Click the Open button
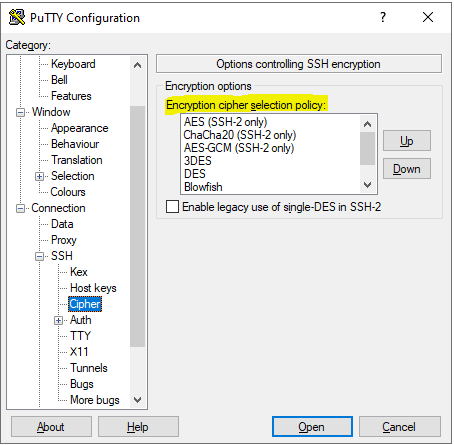Image resolution: width=454 pixels, height=445 pixels. (x=312, y=426)
